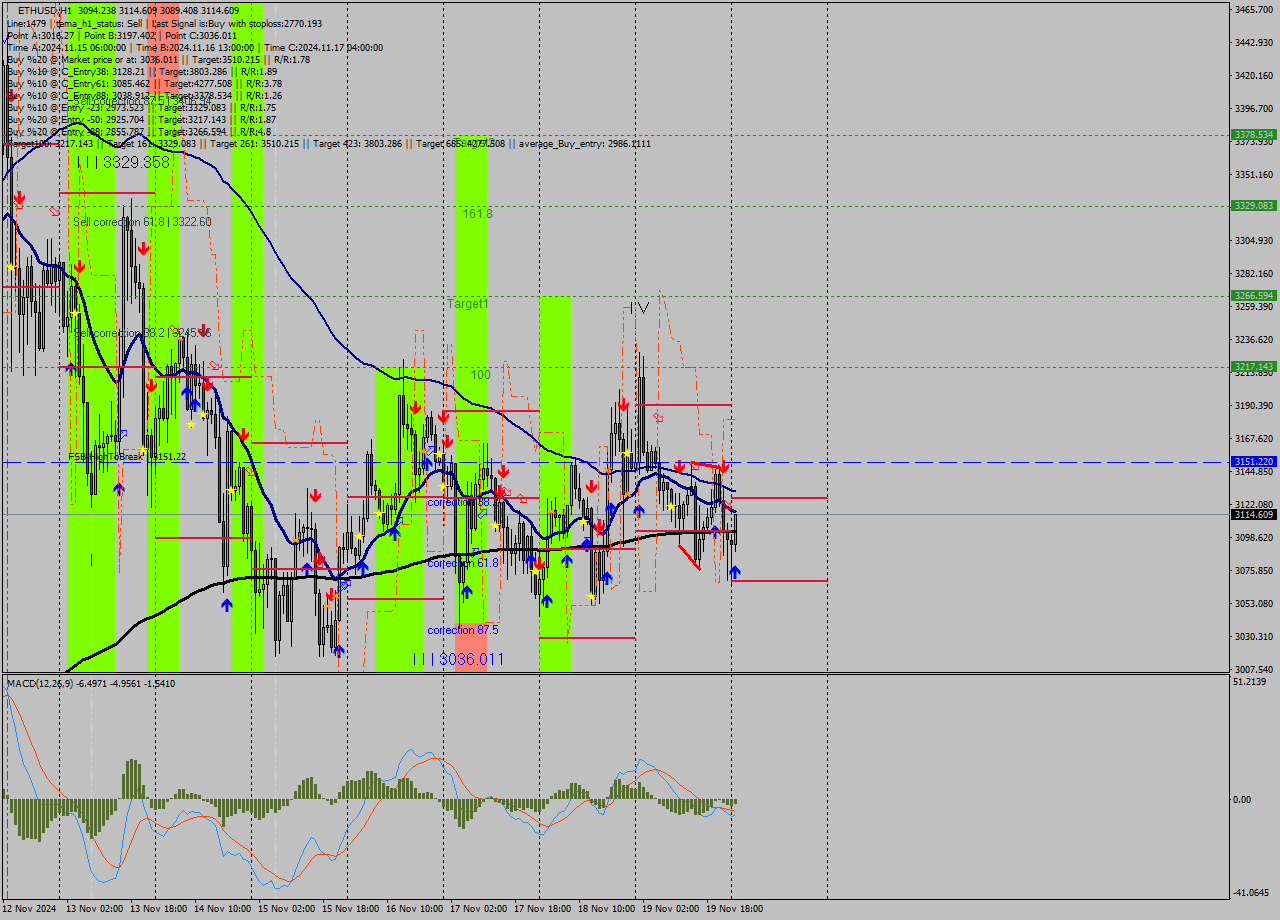Click the 3465.700 price axis value
This screenshot has width=1280, height=920.
point(1254,9)
